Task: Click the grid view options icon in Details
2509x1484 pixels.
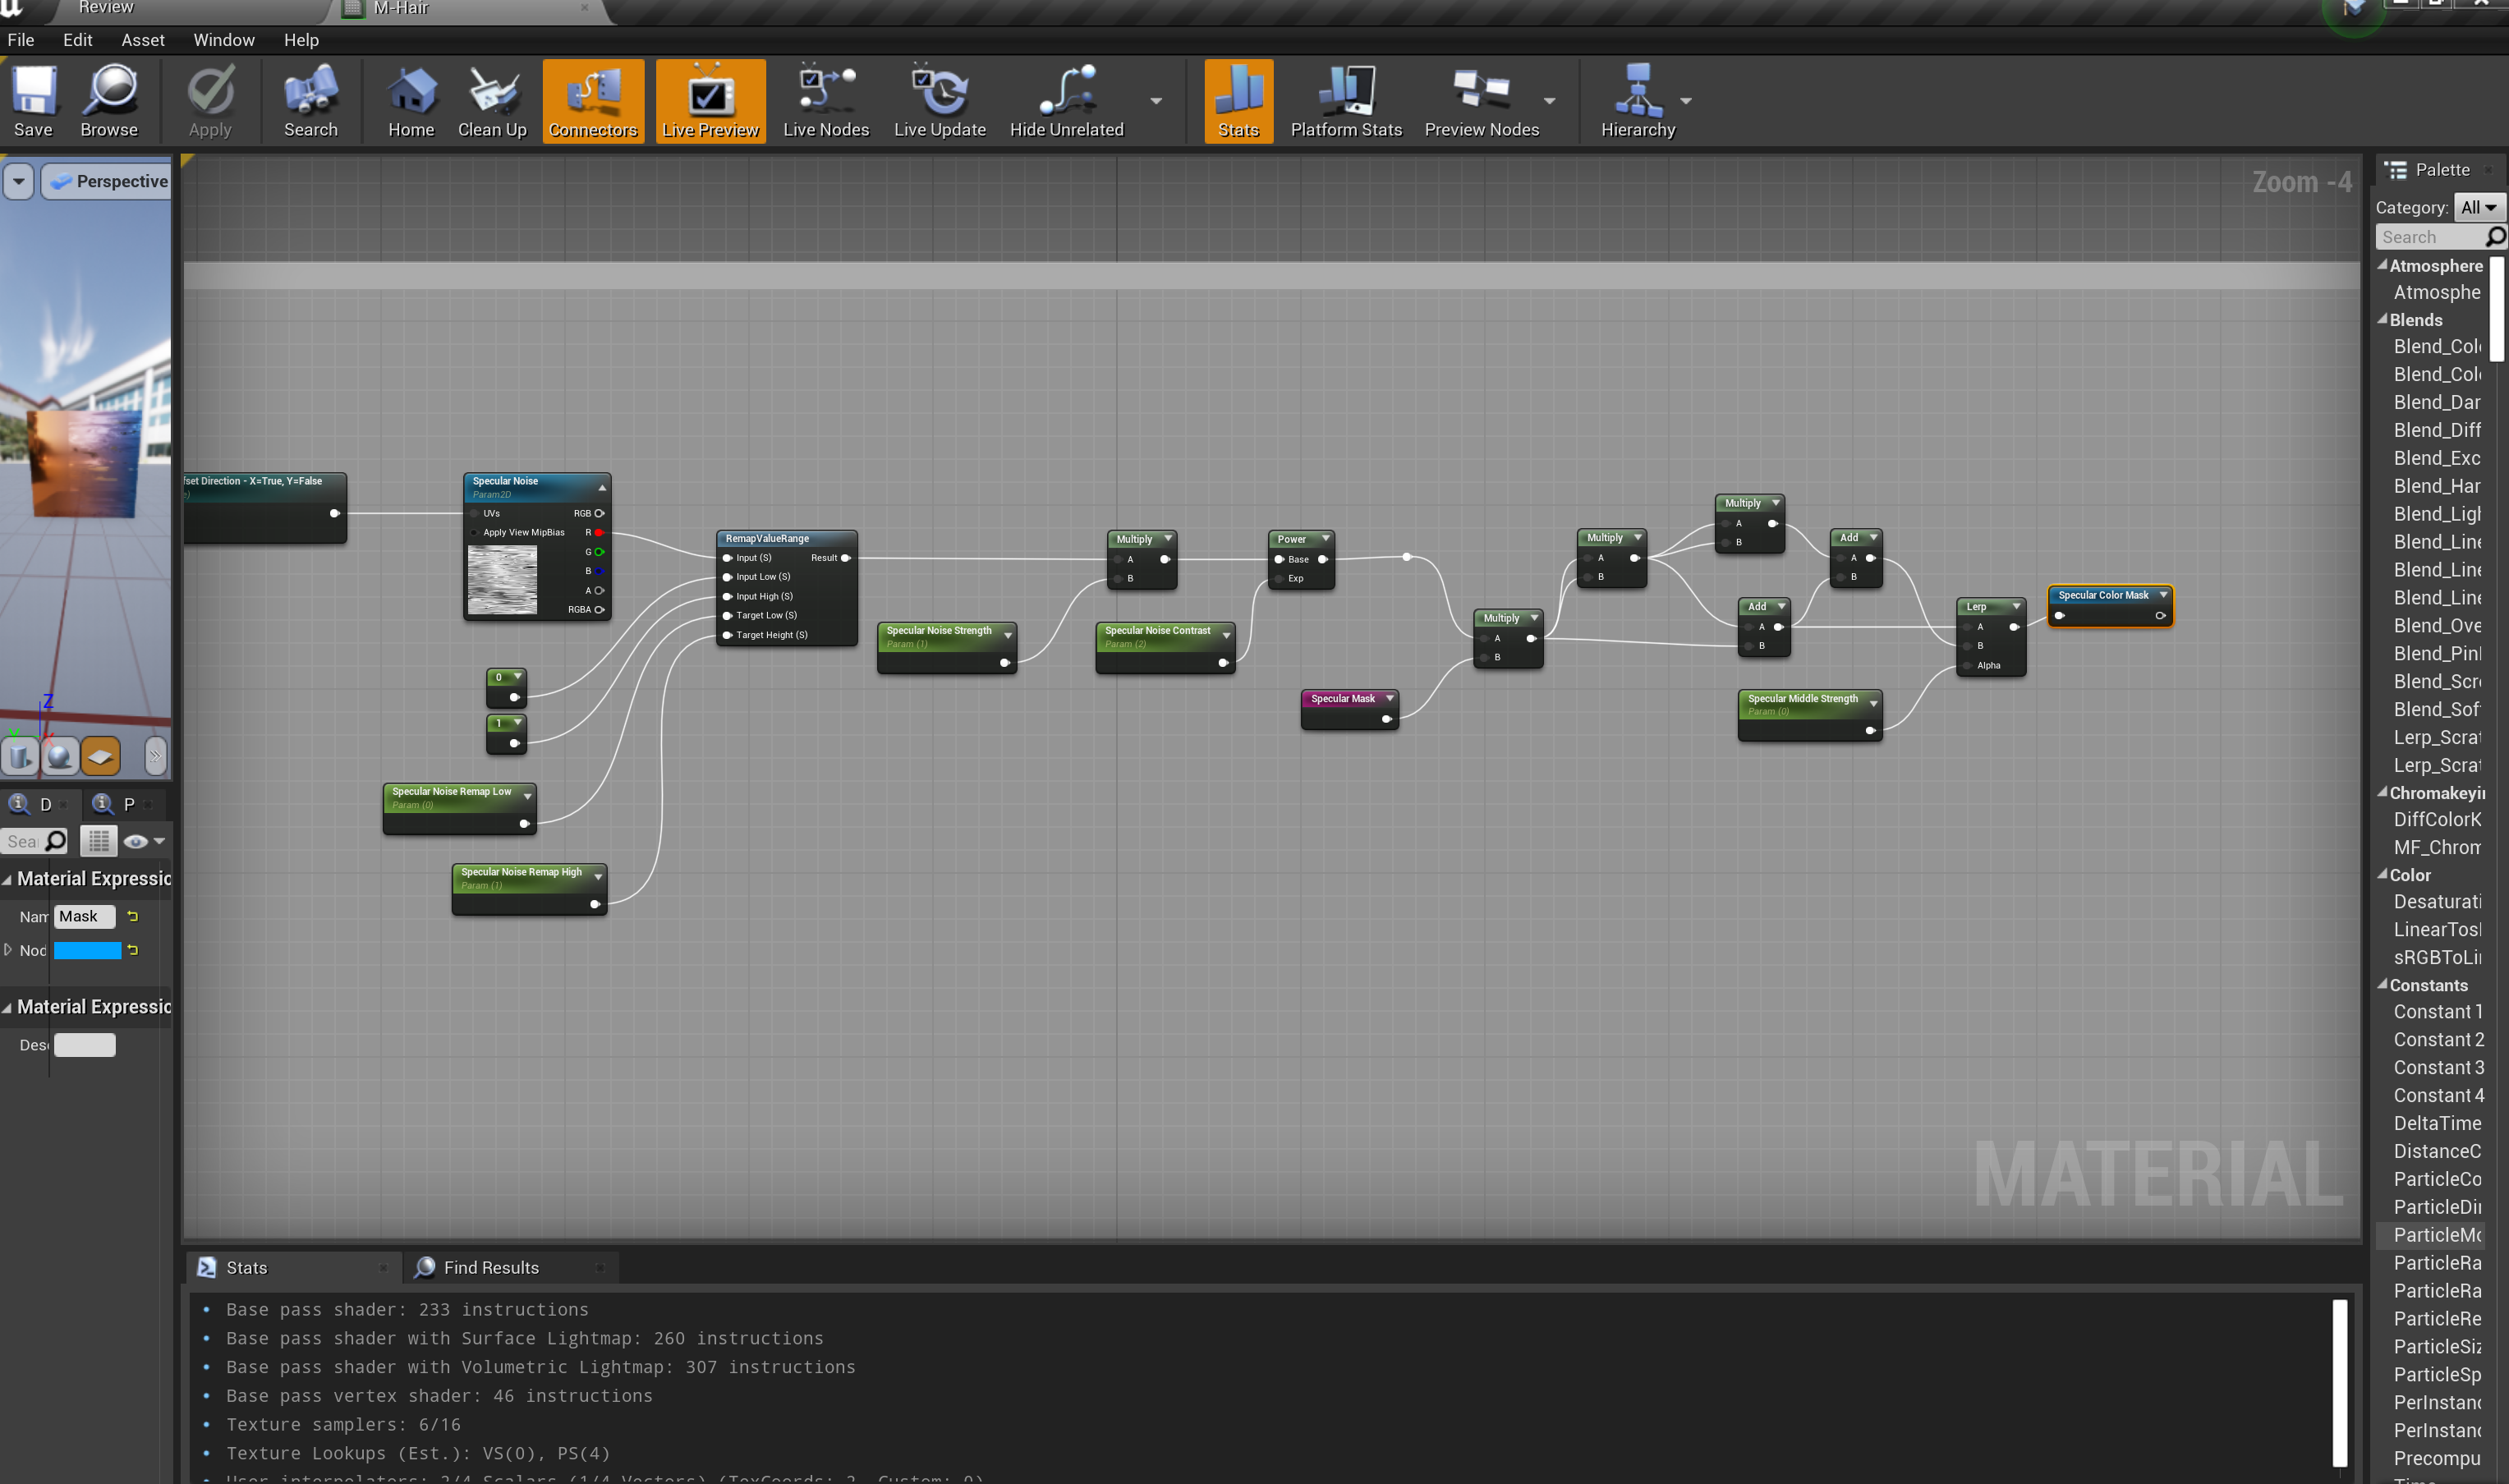Action: coord(98,841)
